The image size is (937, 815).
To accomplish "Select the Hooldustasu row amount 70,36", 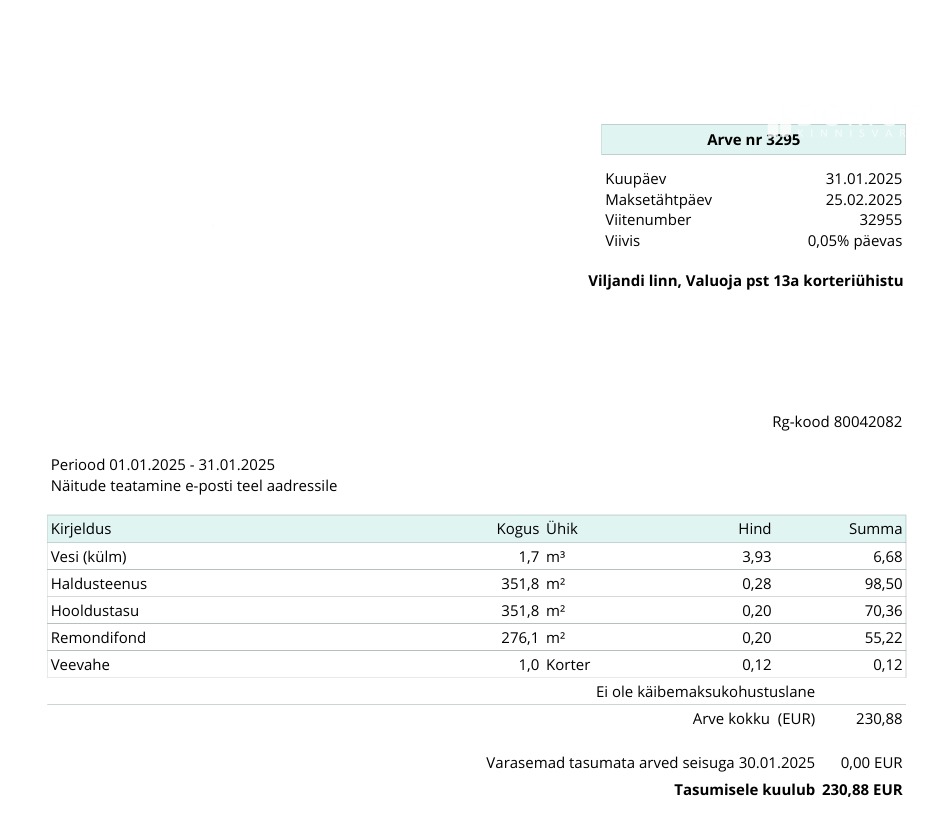I will (883, 611).
